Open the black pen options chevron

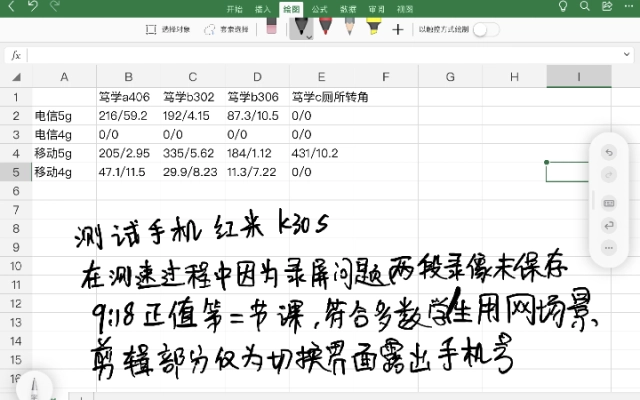click(x=309, y=37)
